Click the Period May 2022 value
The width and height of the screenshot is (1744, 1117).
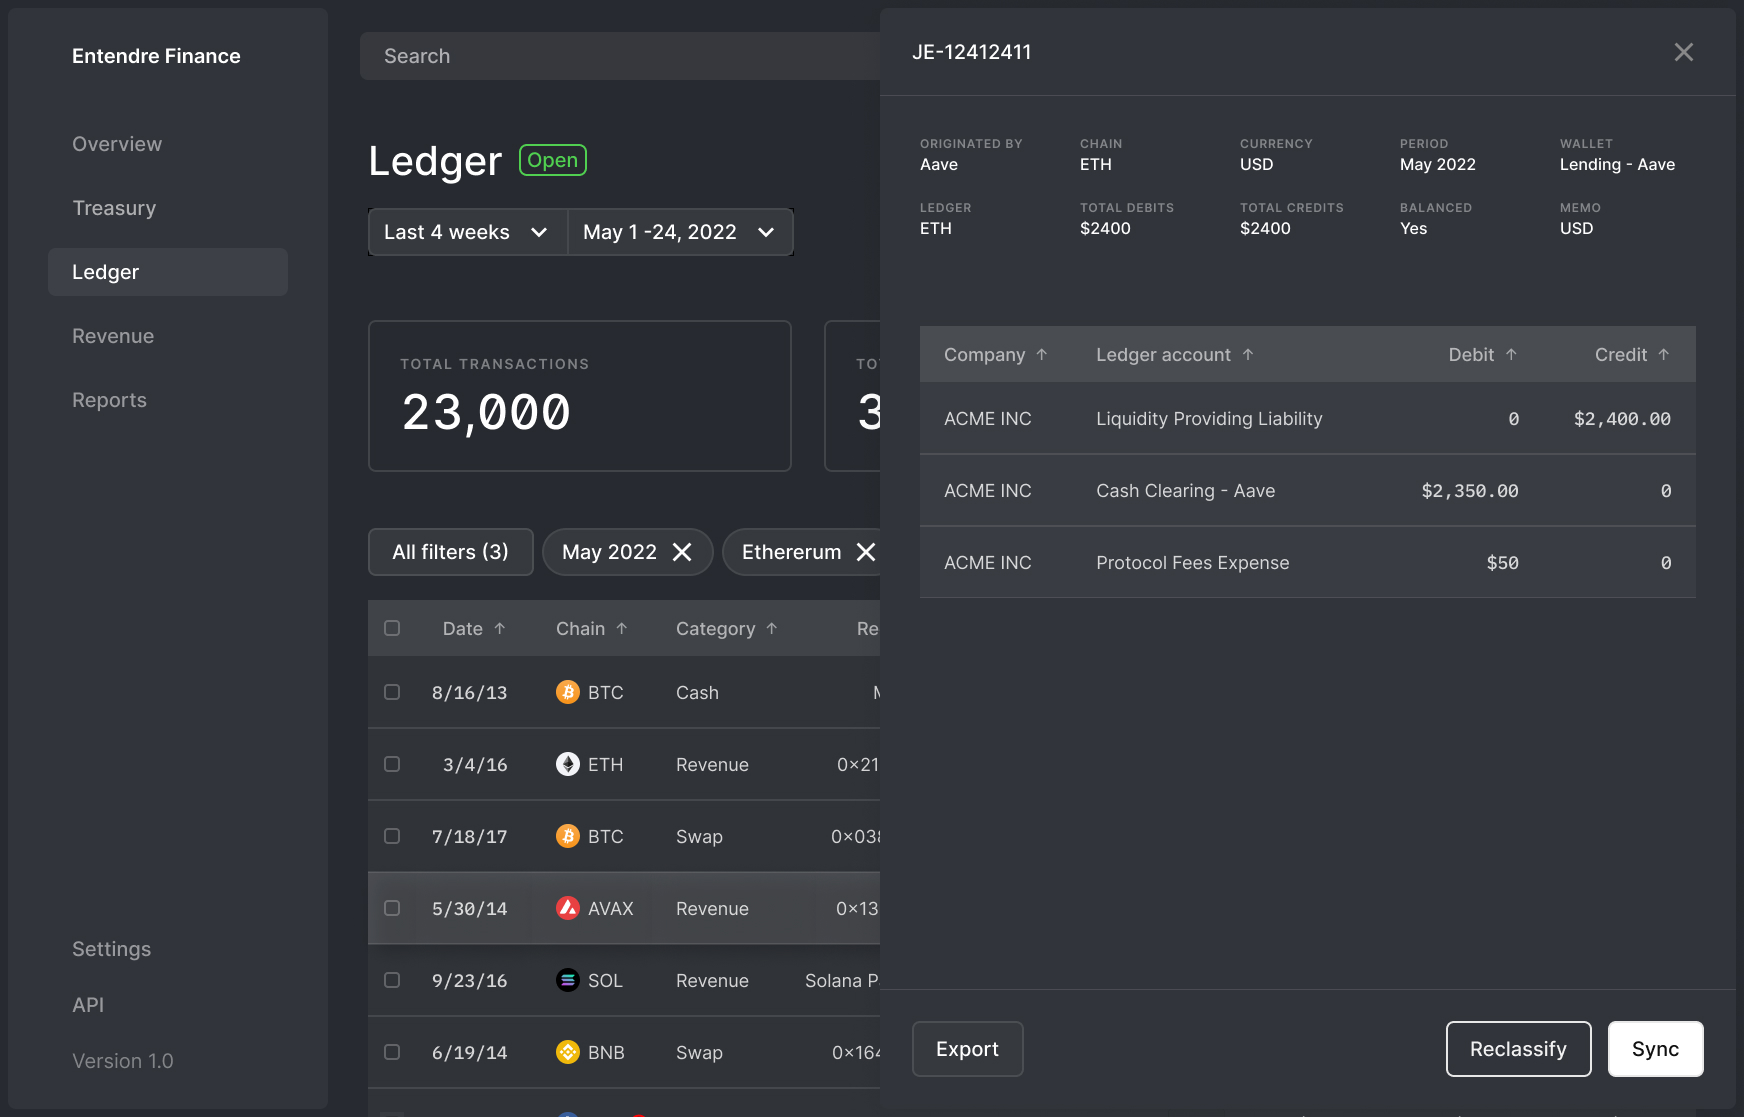click(1437, 164)
